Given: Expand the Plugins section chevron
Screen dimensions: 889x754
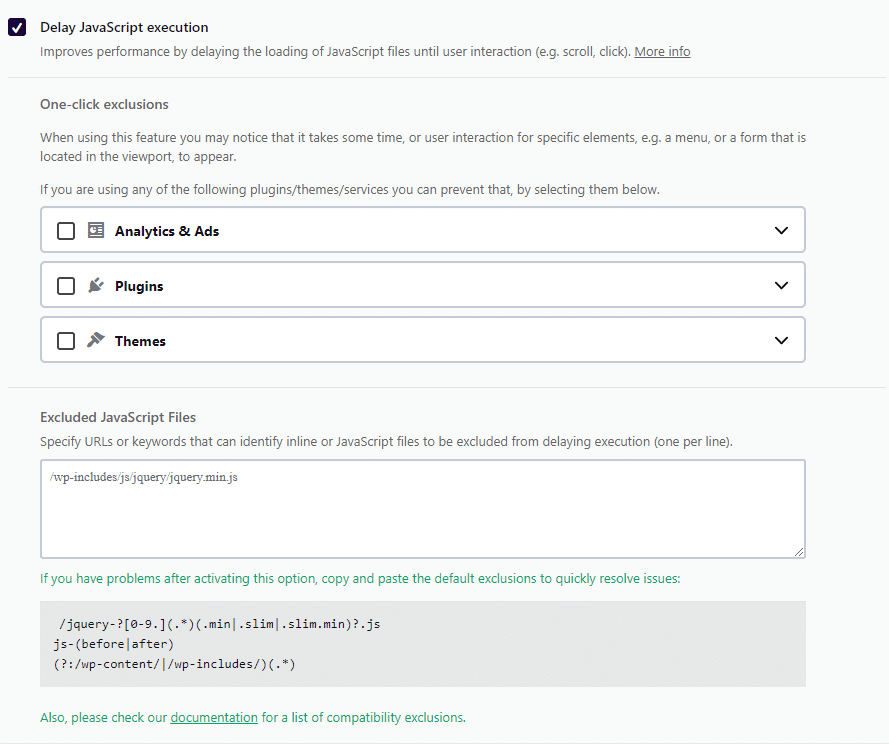Looking at the screenshot, I should pyautogui.click(x=781, y=285).
